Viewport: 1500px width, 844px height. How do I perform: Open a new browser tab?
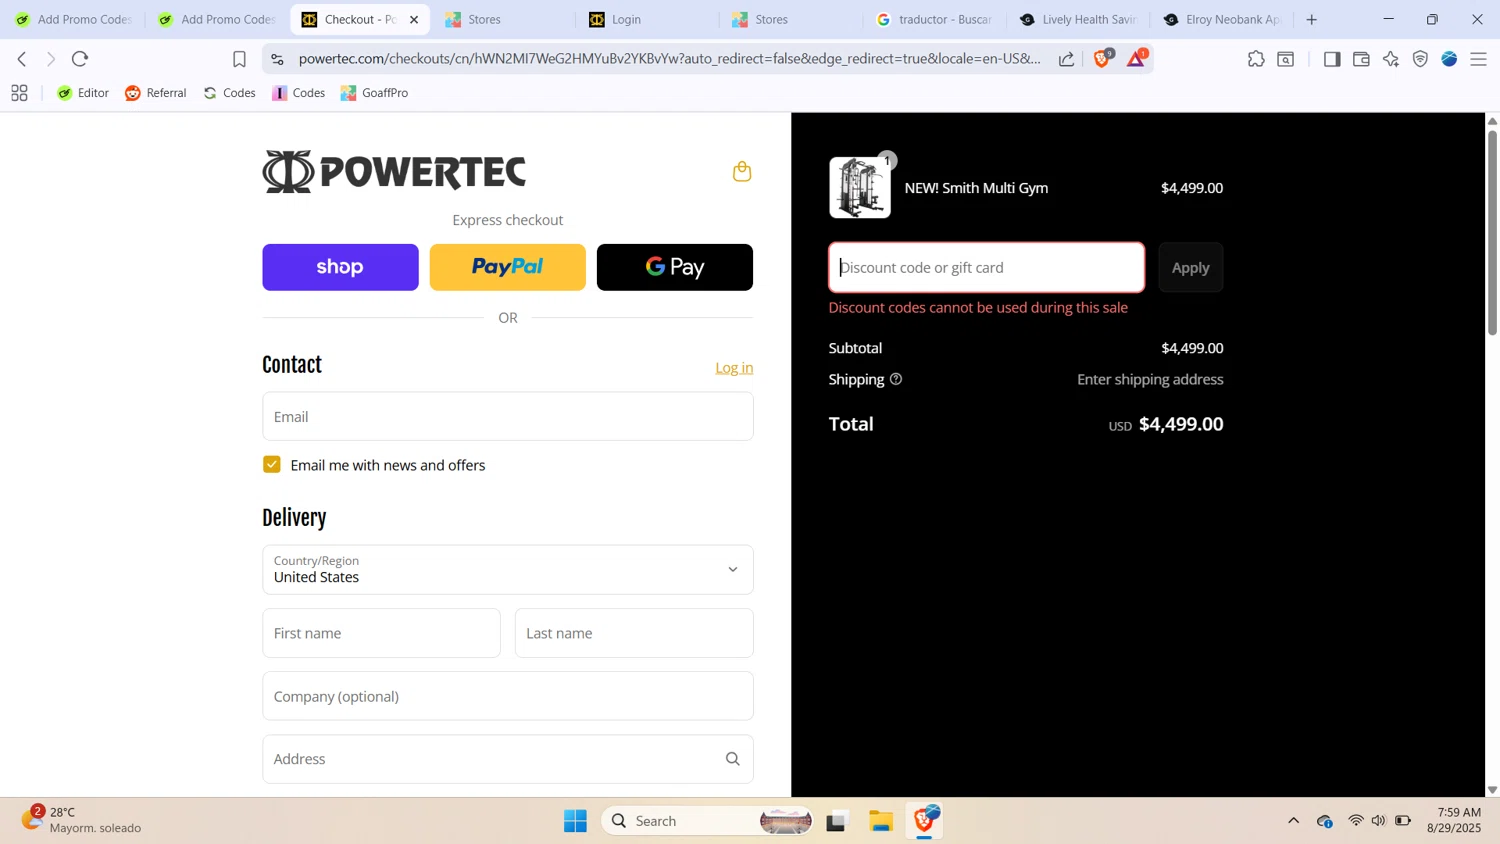tap(1312, 19)
